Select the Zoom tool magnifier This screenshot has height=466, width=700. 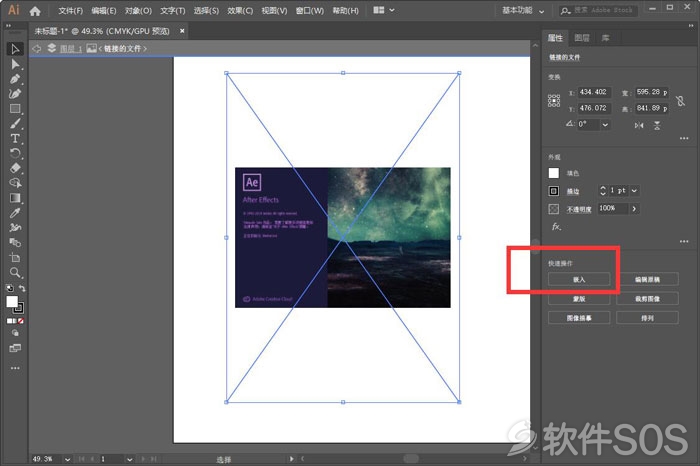[x=15, y=272]
